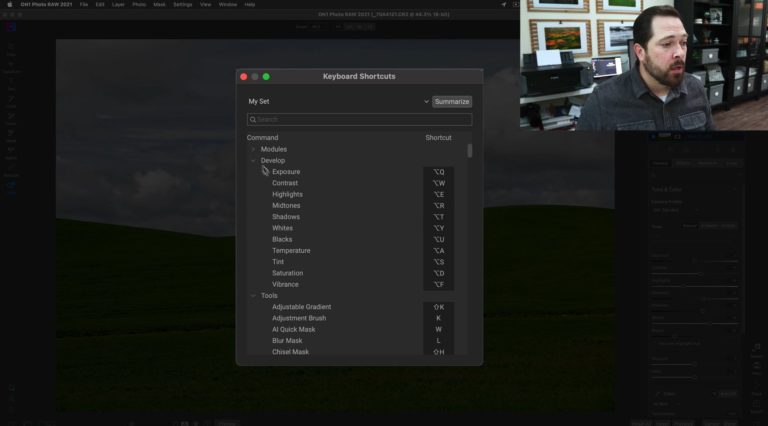Select the Saturation command row

coord(288,273)
